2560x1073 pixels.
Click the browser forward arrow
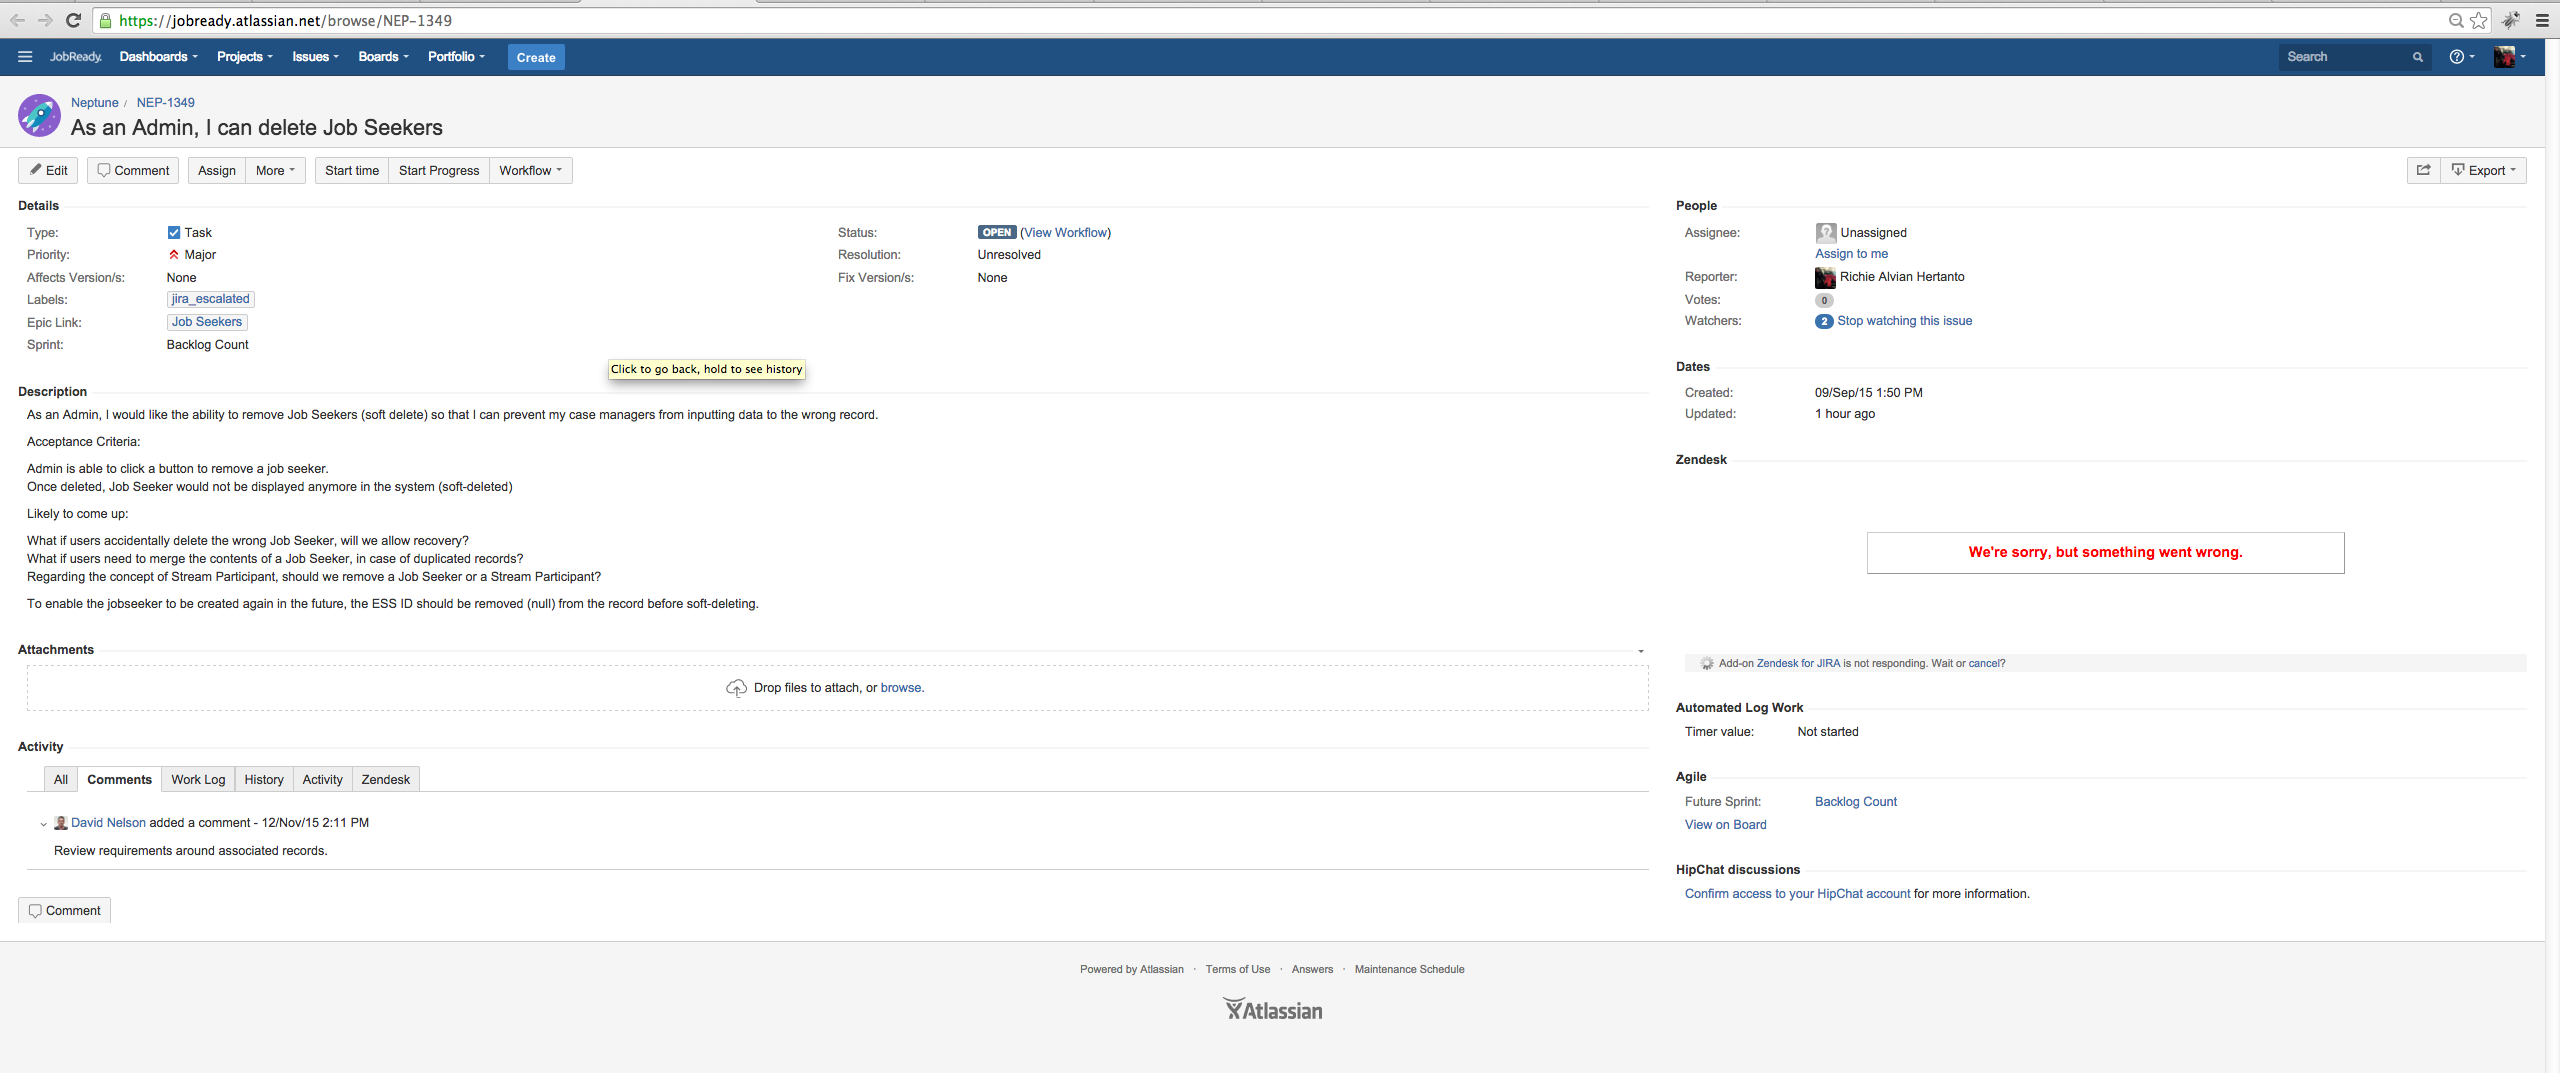pos(45,20)
